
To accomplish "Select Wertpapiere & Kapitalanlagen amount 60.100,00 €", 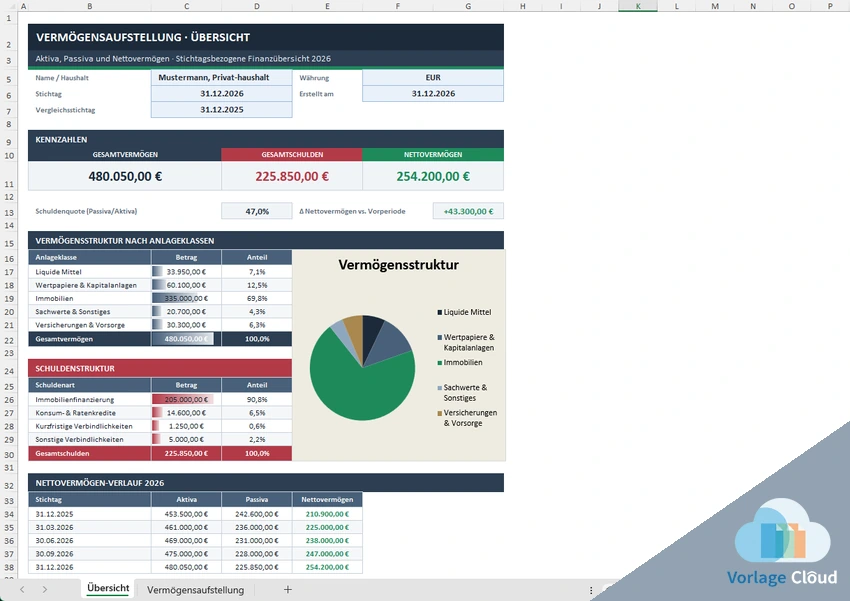I will 186,285.
